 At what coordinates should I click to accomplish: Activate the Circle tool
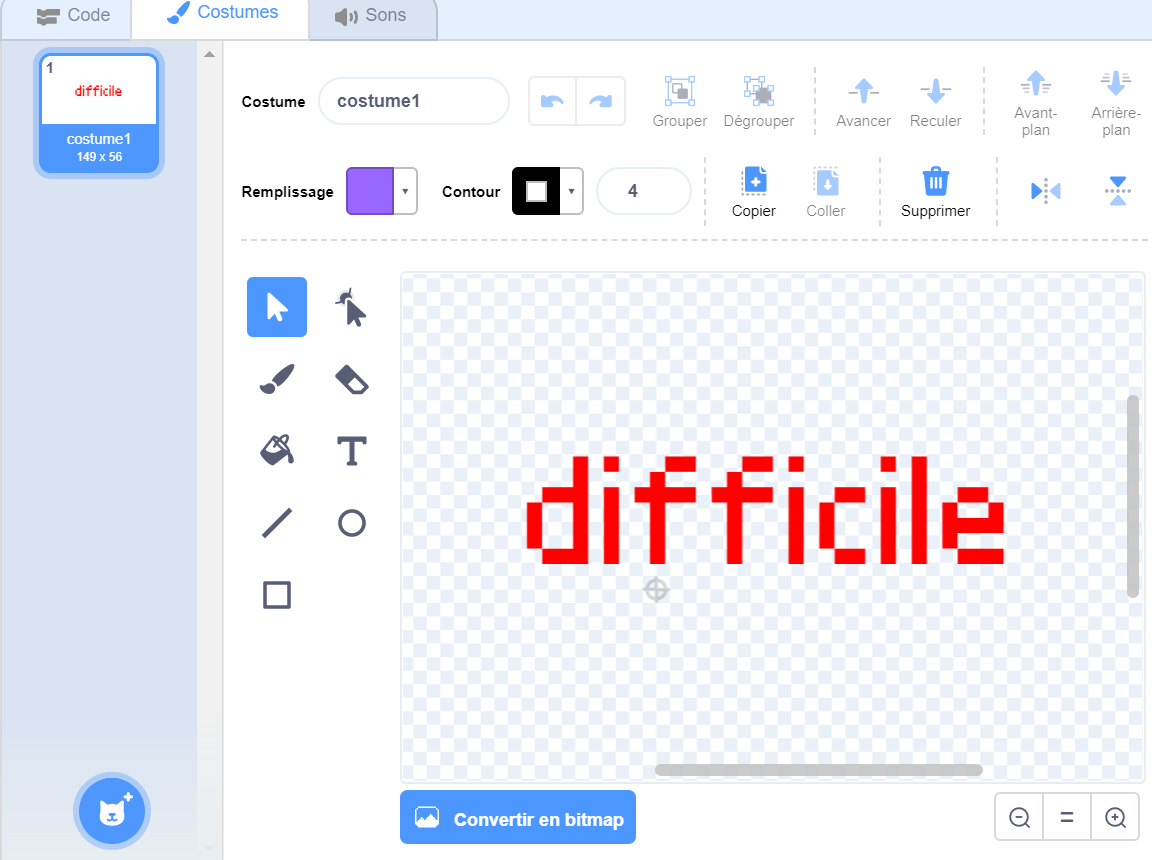coord(351,523)
